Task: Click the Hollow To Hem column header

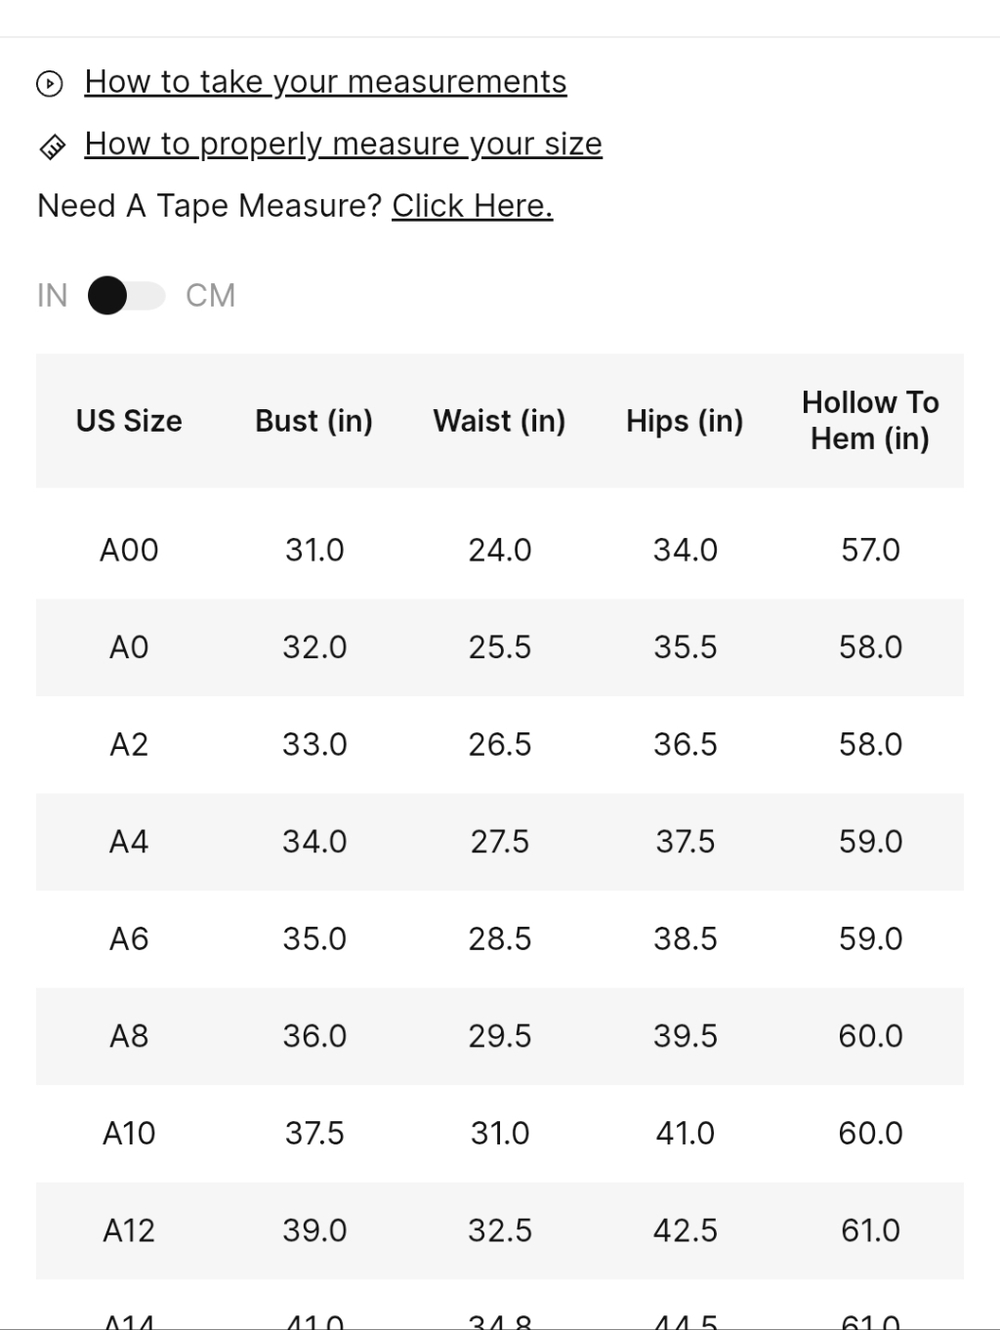Action: pos(870,421)
